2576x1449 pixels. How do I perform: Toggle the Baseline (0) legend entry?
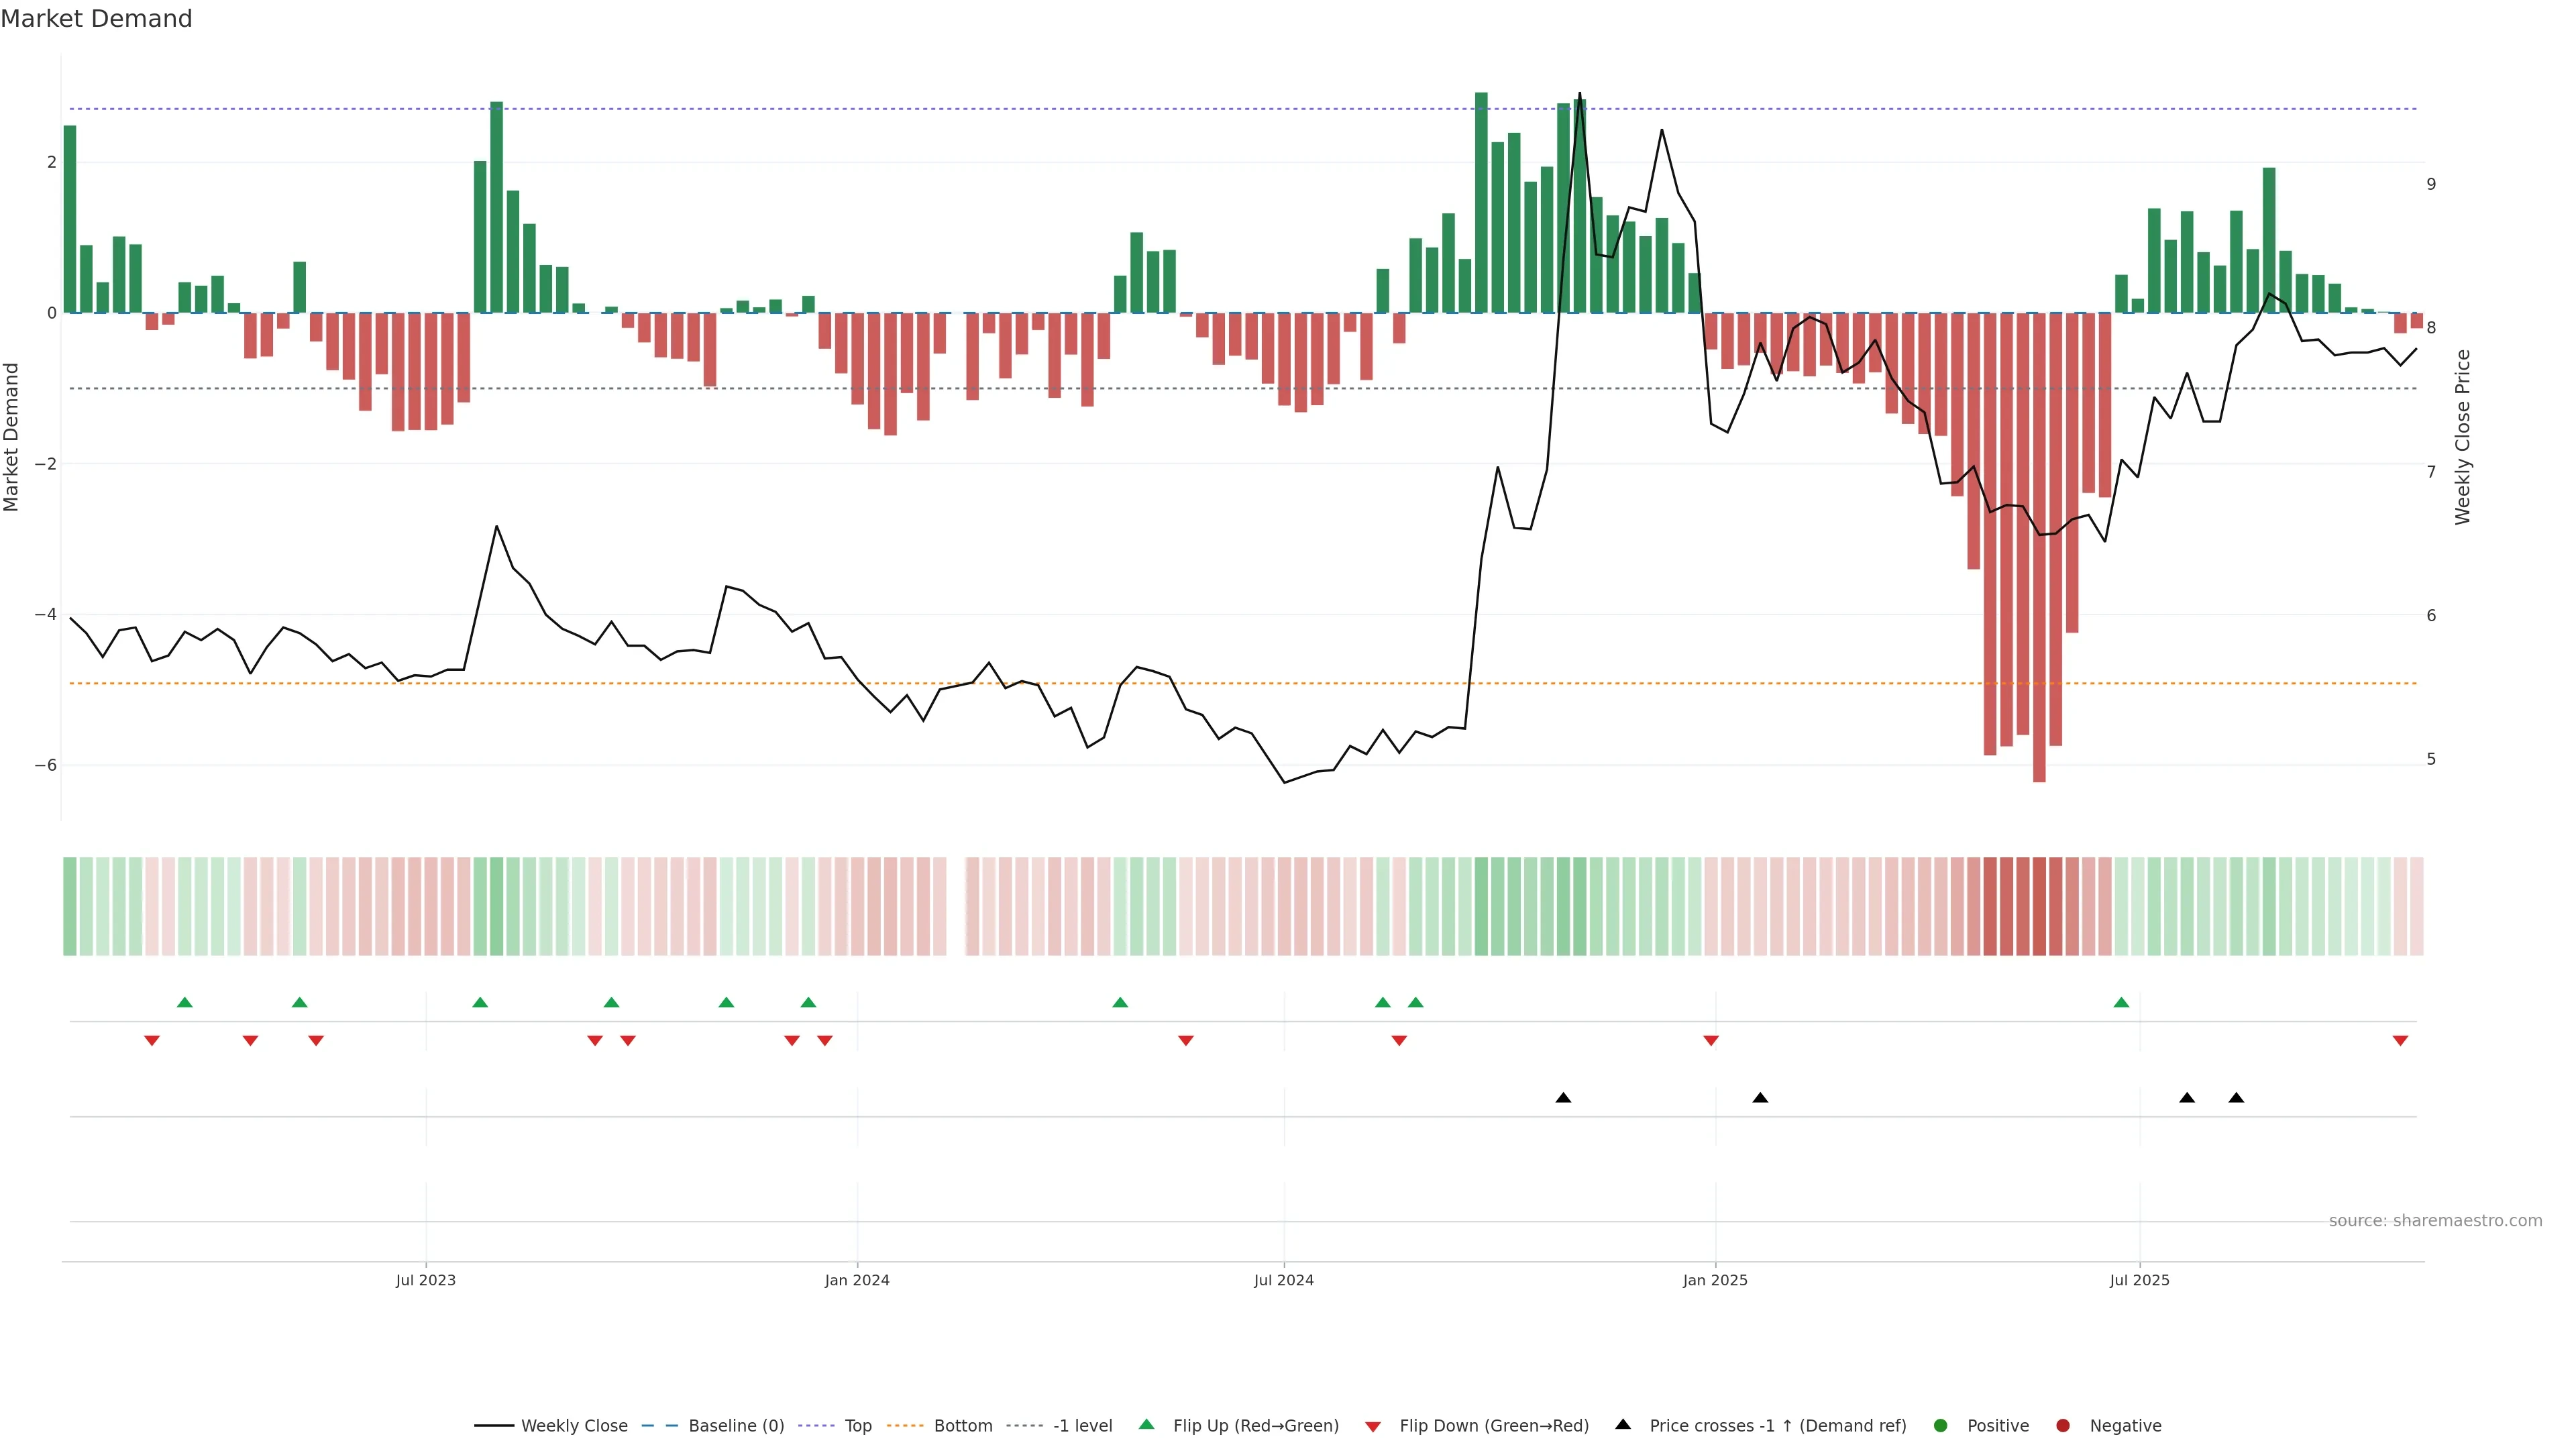pyautogui.click(x=736, y=1425)
